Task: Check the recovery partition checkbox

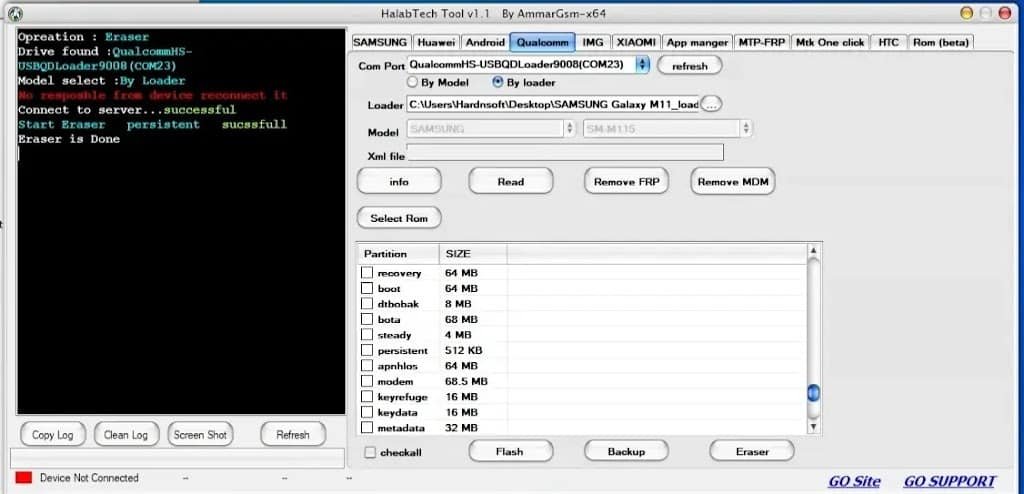Action: tap(367, 272)
